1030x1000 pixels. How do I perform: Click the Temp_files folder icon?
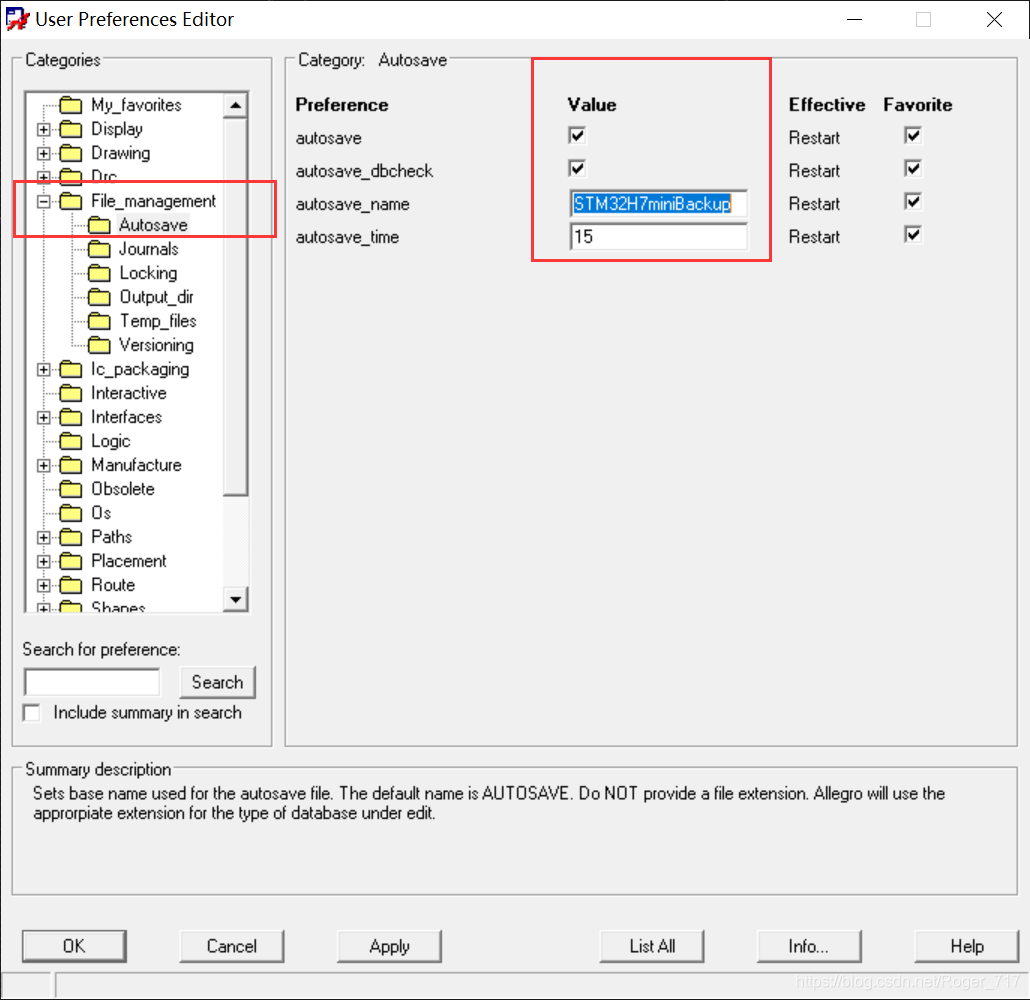(99, 321)
